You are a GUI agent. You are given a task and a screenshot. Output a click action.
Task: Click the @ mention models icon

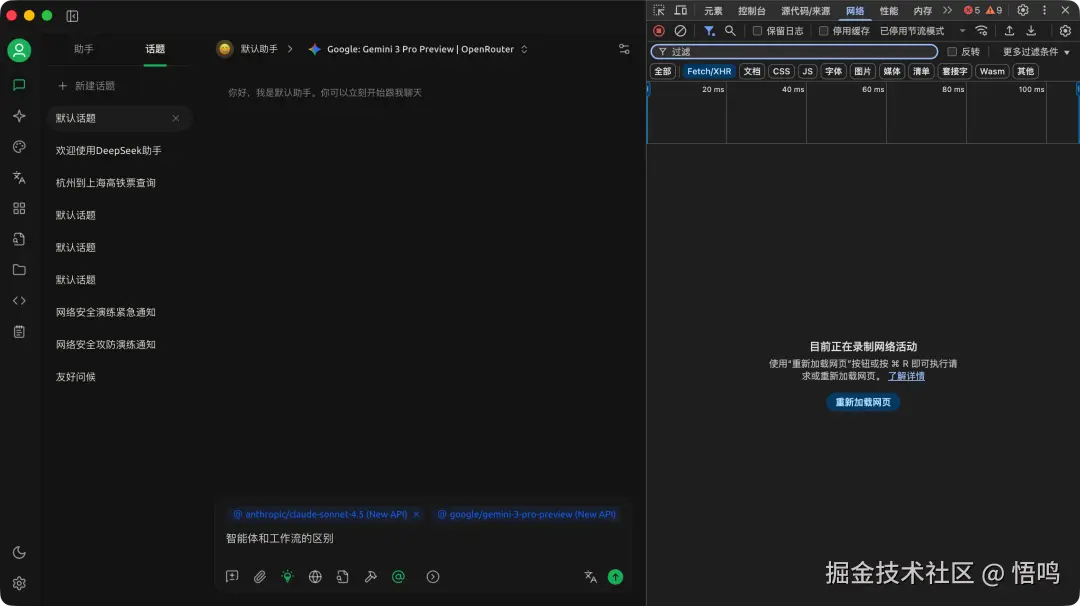(398, 576)
